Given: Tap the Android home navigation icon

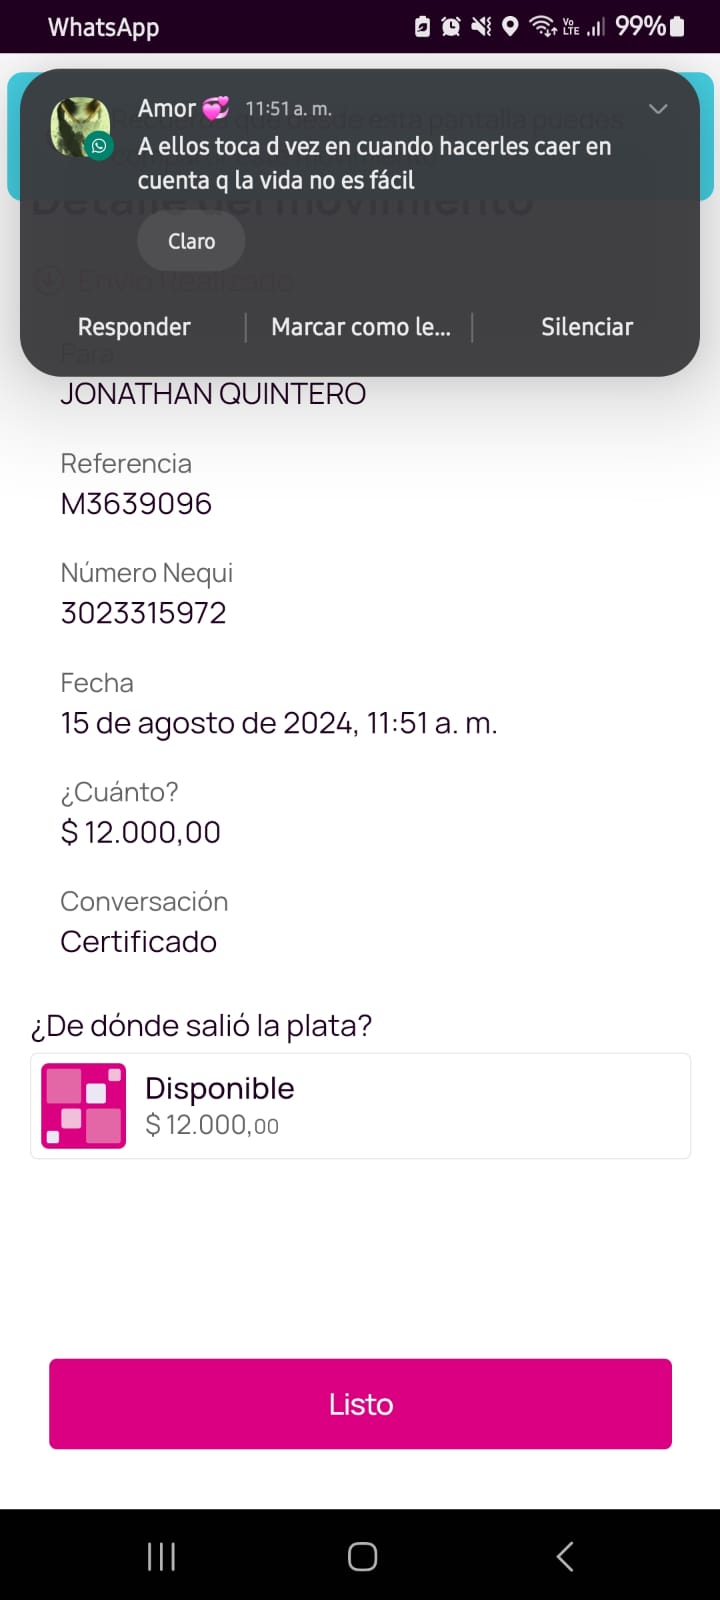Looking at the screenshot, I should click(362, 1556).
